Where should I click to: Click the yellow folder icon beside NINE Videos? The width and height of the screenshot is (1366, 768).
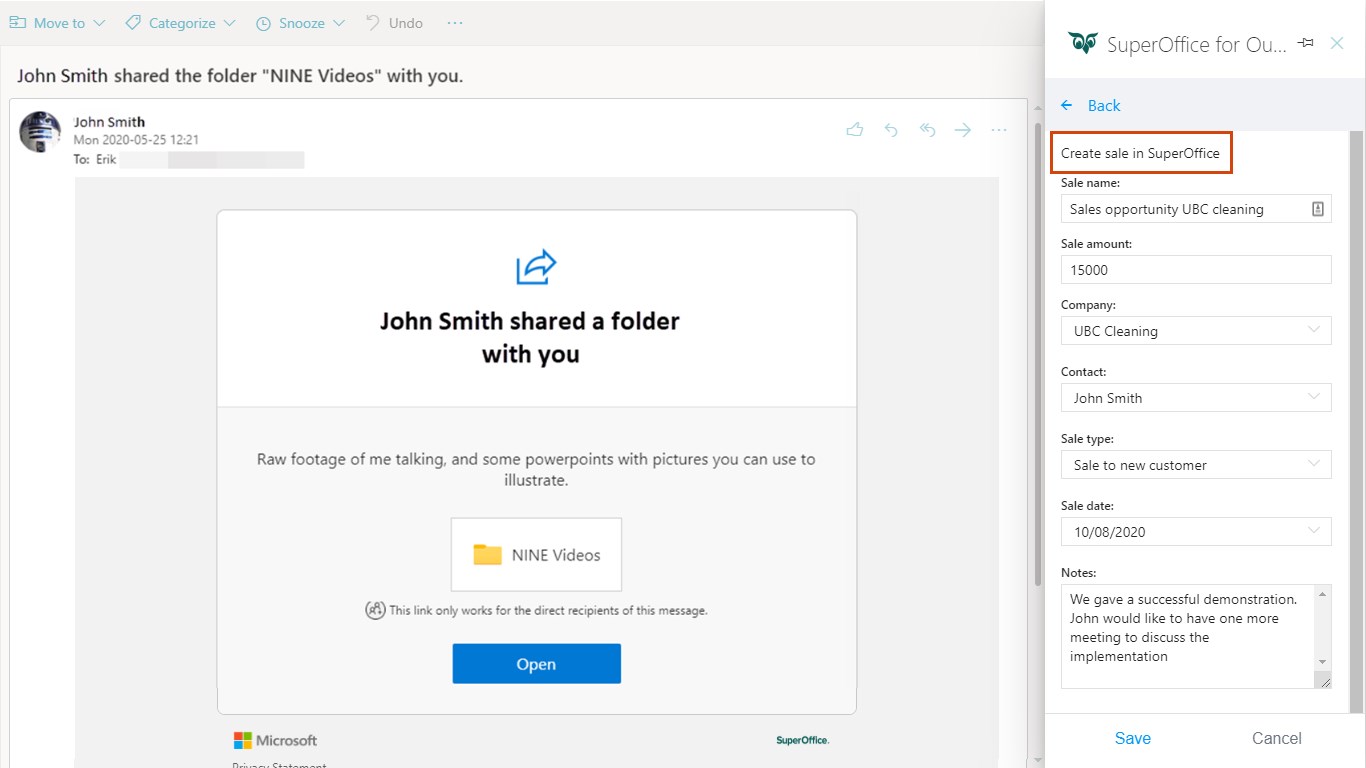point(487,554)
